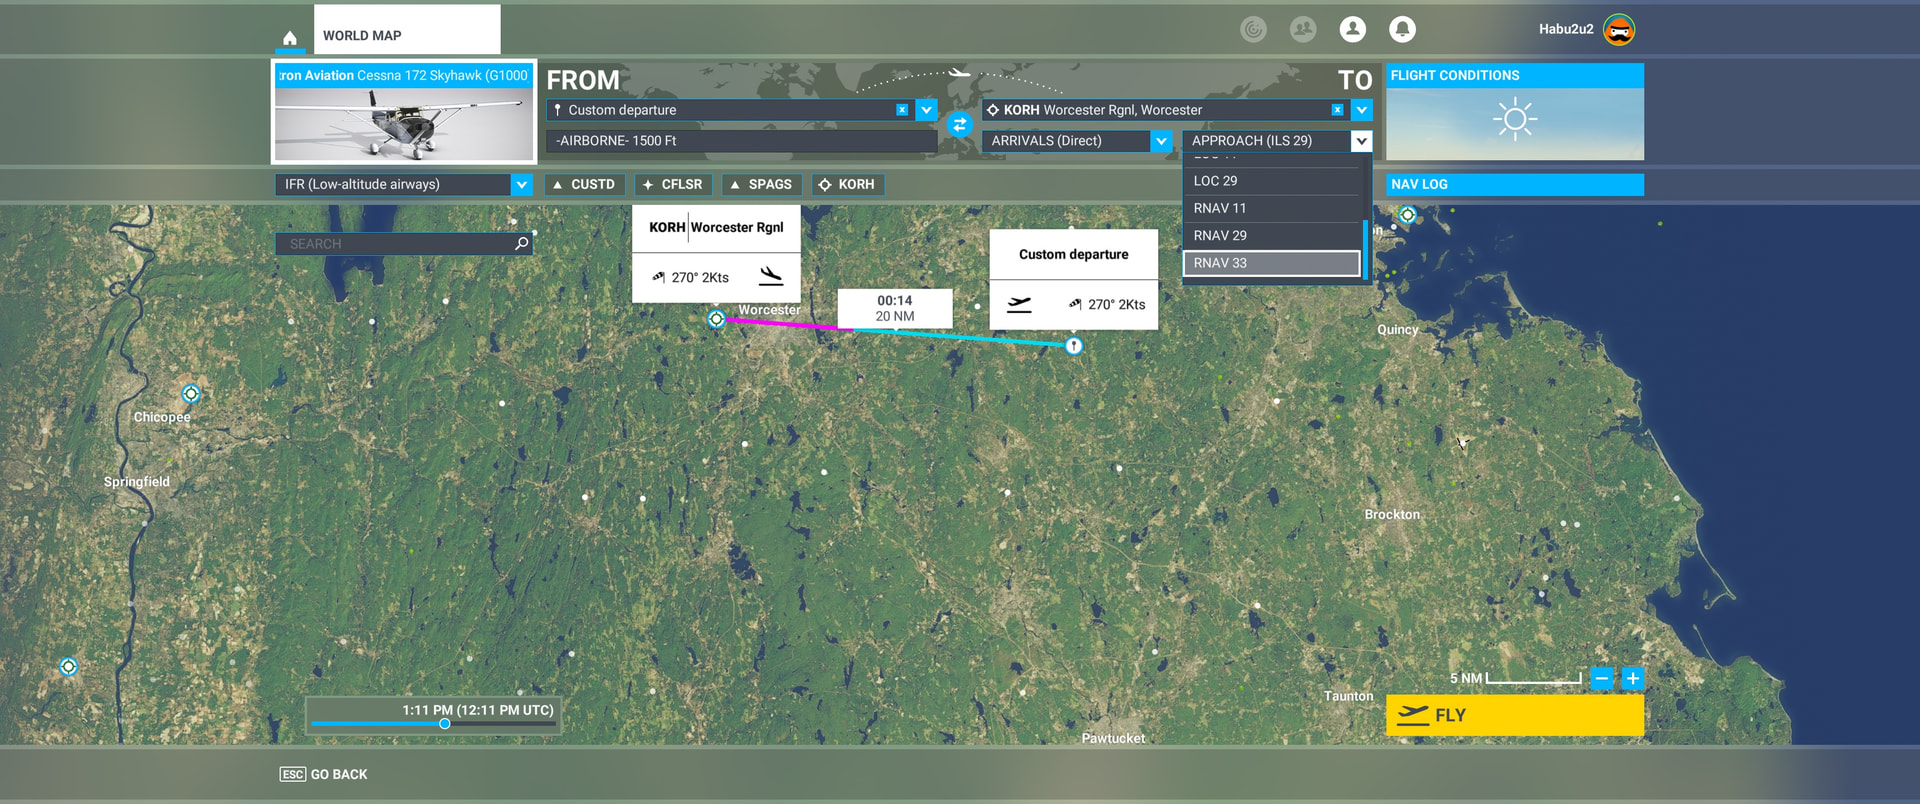Select the CFLSR waypoint
The width and height of the screenshot is (1920, 804).
tap(674, 184)
